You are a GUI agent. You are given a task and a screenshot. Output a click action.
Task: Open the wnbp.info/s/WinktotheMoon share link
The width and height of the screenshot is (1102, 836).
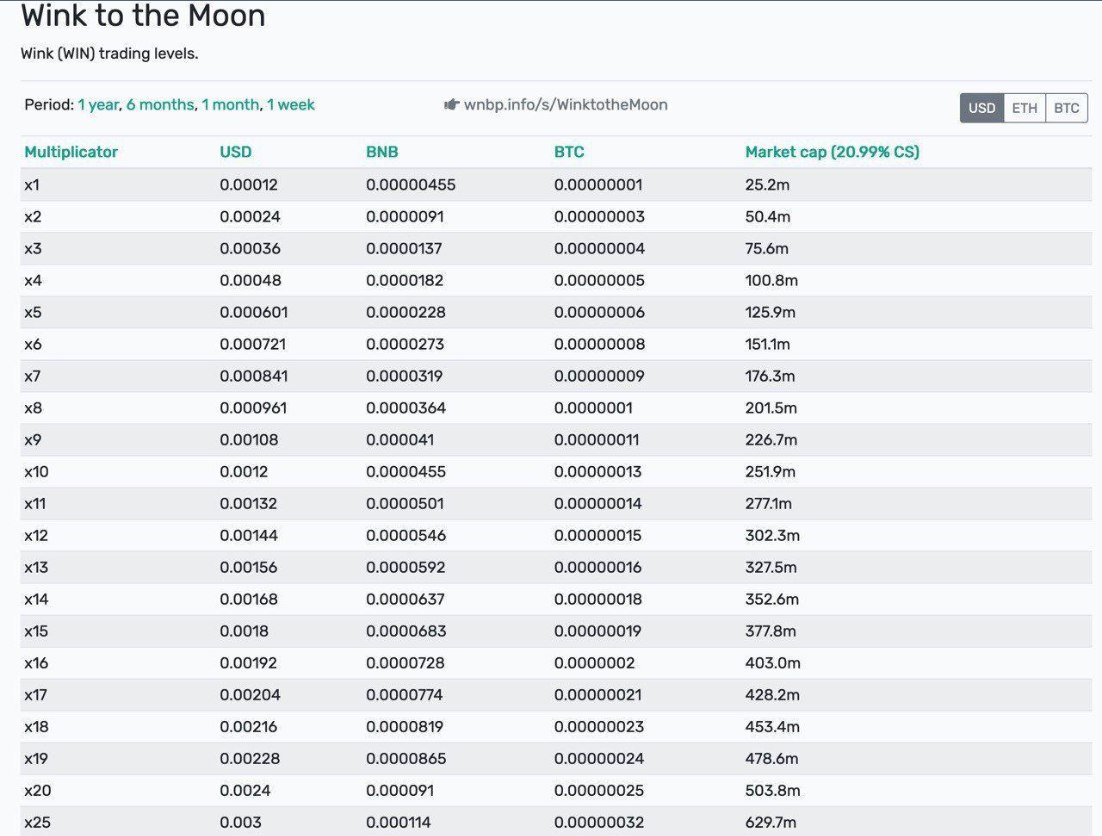point(566,105)
